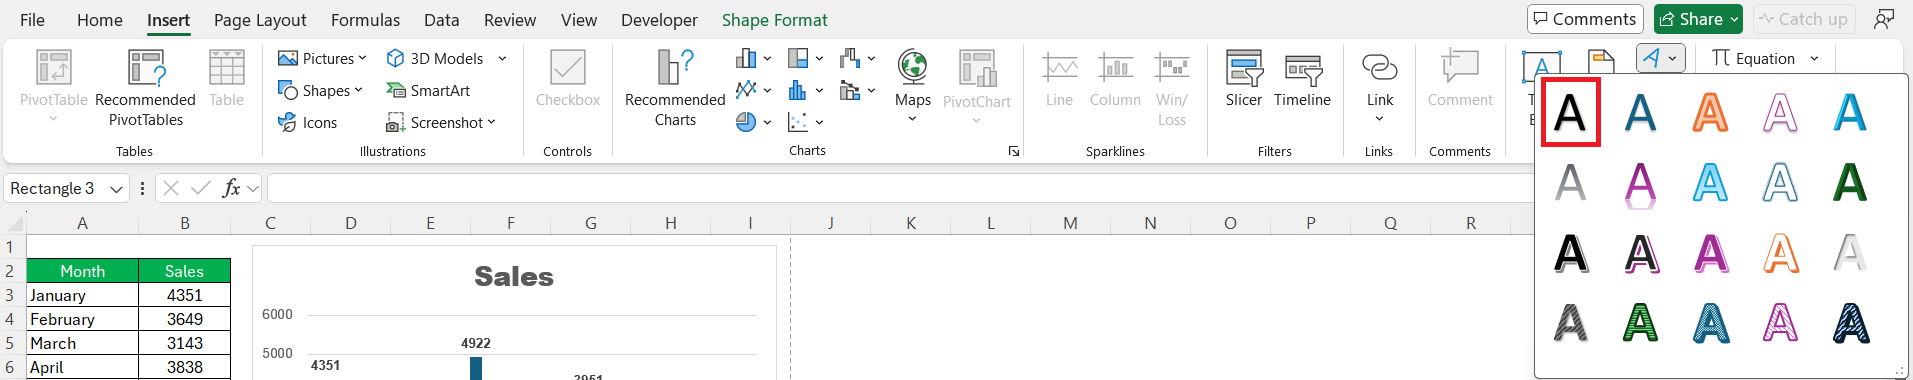Click the Link chain icon
This screenshot has width=1913, height=380.
click(x=1379, y=67)
